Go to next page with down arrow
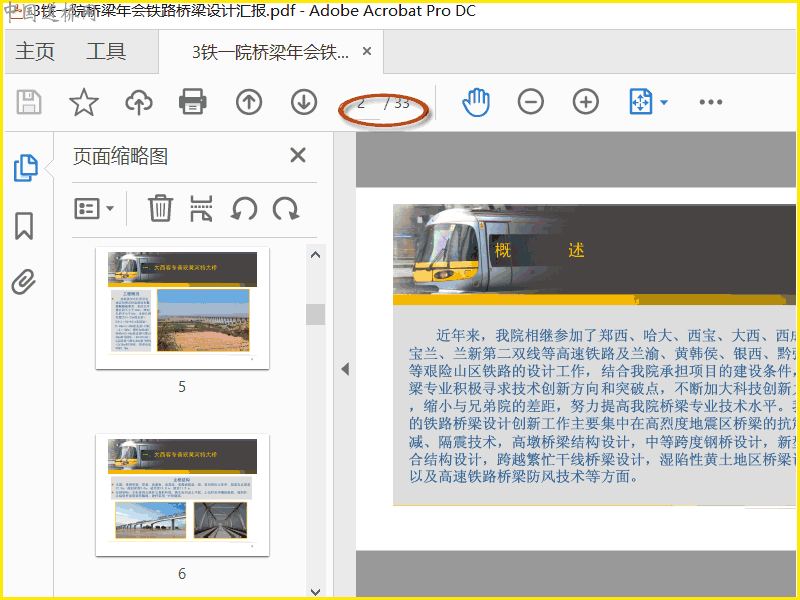The height and width of the screenshot is (600, 800). click(304, 102)
